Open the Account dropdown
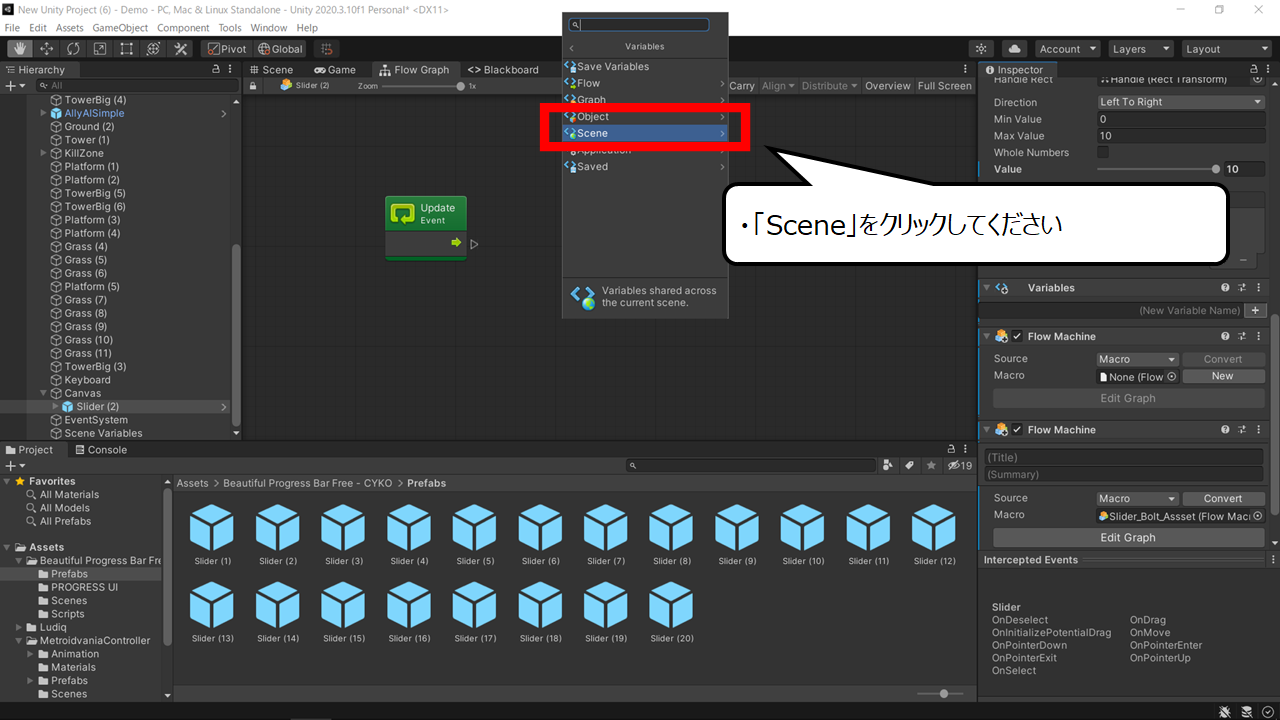Viewport: 1280px width, 720px height. point(1067,48)
